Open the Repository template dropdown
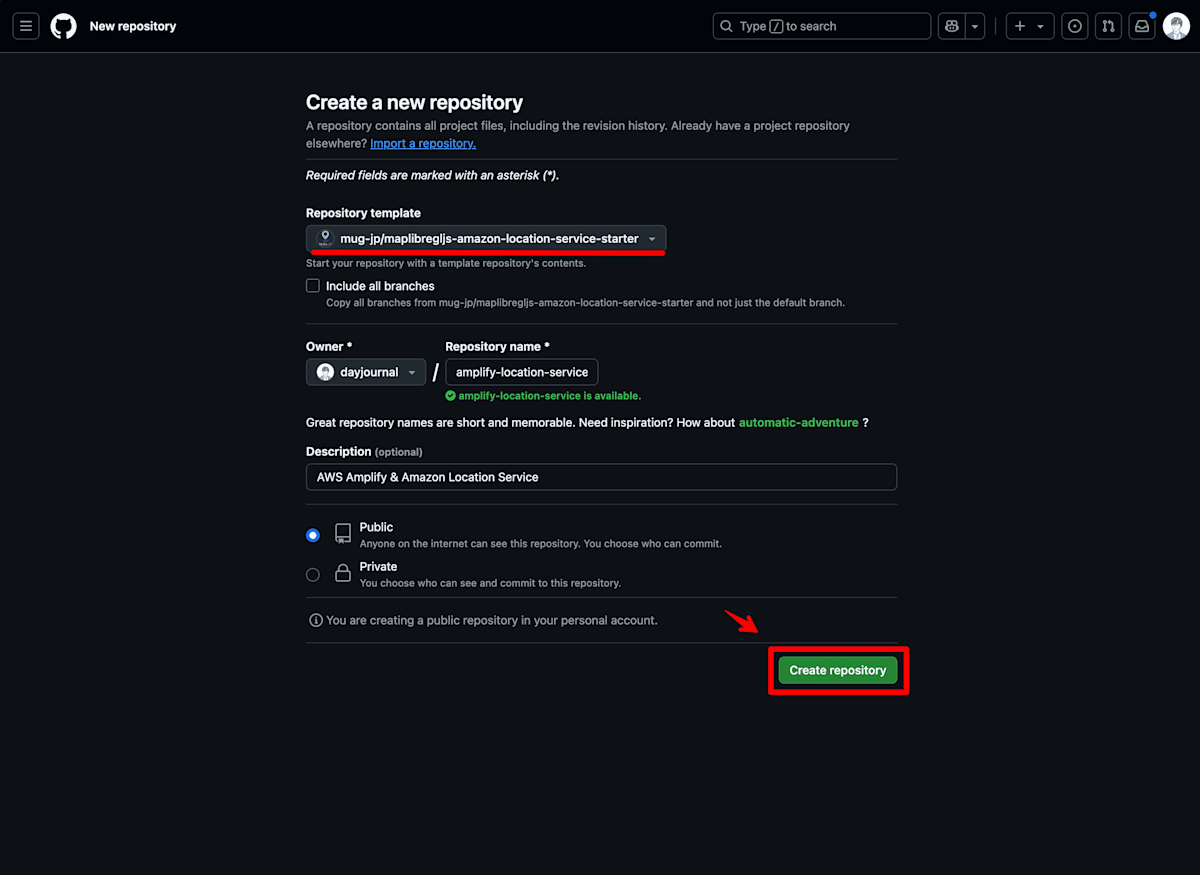Screen dimensions: 1200x875 [486, 239]
